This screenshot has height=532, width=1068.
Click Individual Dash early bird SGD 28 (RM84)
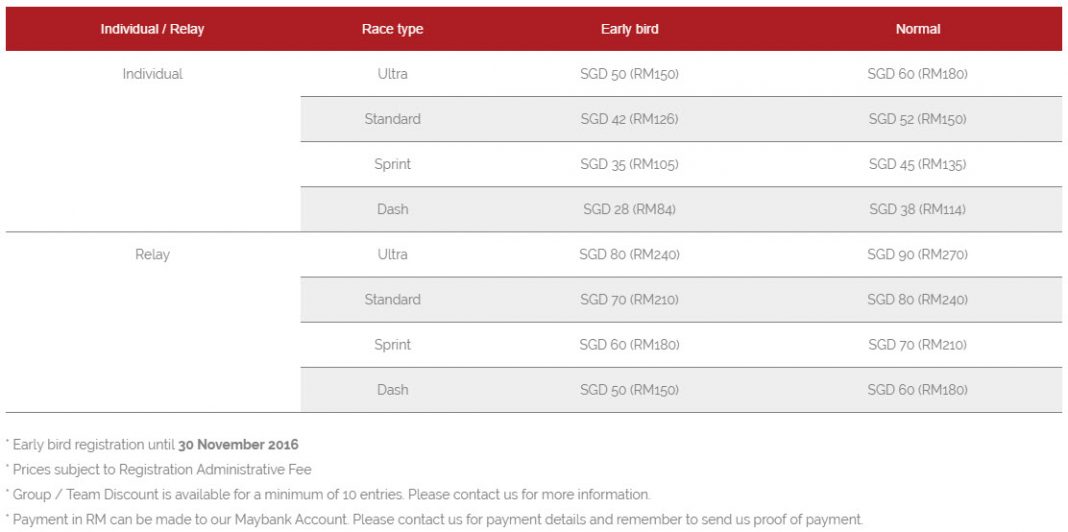629,210
